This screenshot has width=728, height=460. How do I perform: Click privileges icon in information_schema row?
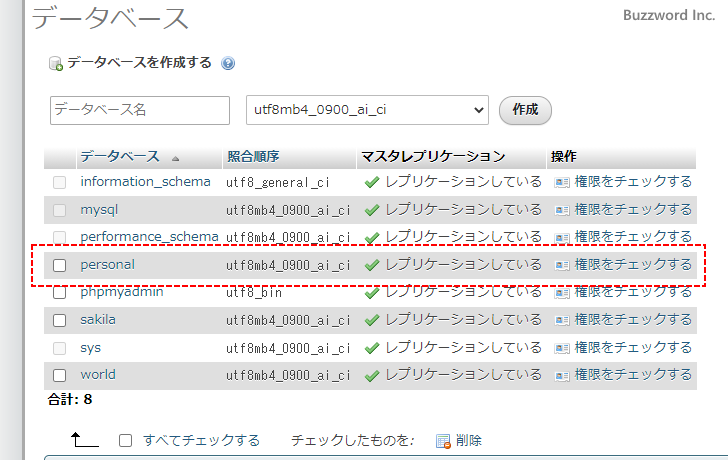click(x=562, y=182)
